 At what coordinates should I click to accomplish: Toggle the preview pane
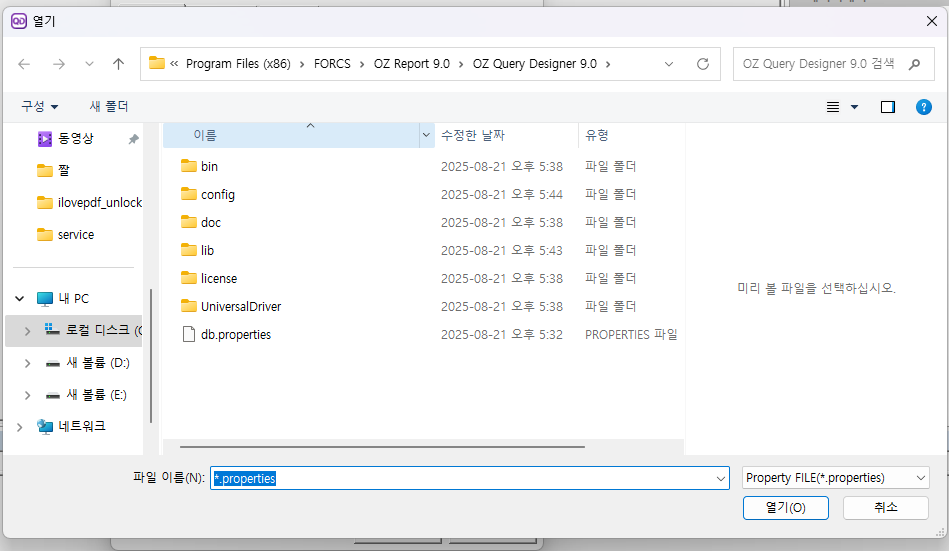point(888,107)
